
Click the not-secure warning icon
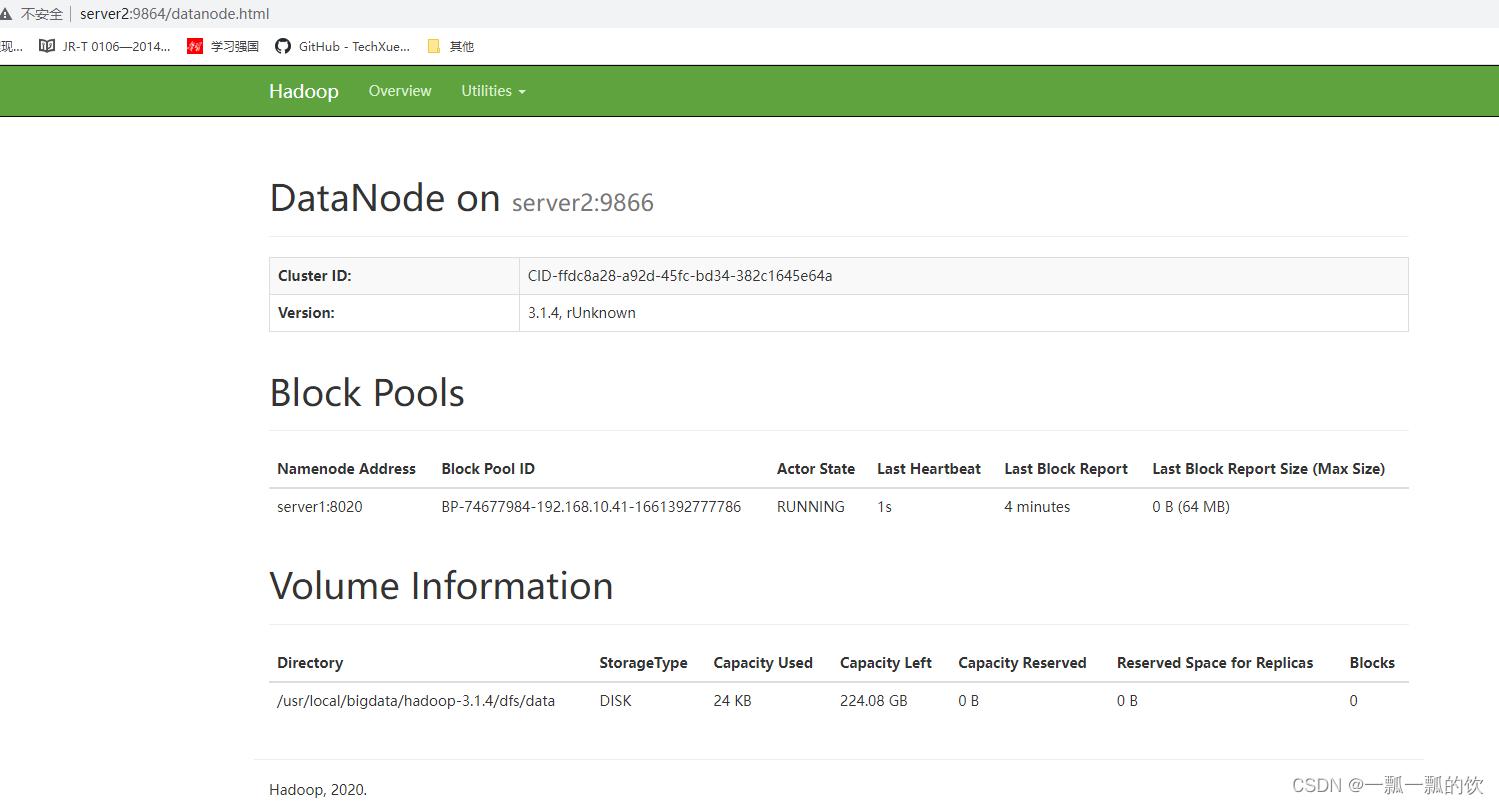[7, 14]
